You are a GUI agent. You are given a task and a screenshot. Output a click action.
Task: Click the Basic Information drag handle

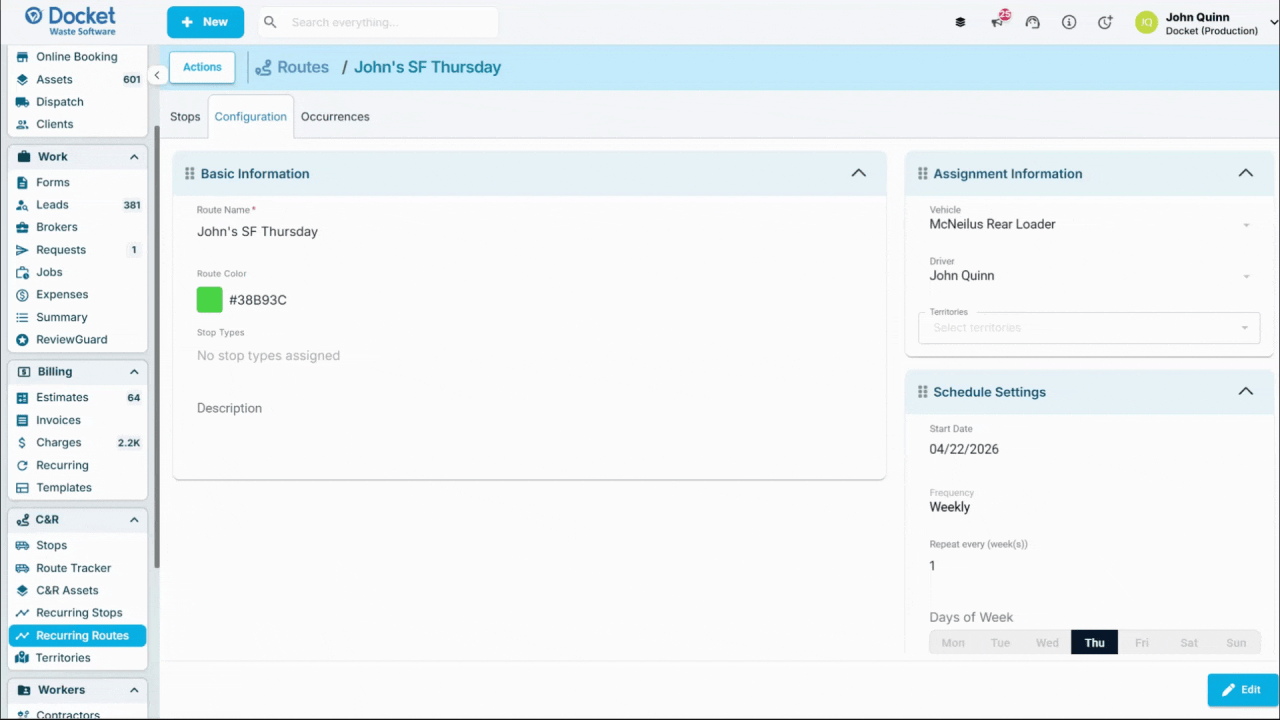coord(189,174)
